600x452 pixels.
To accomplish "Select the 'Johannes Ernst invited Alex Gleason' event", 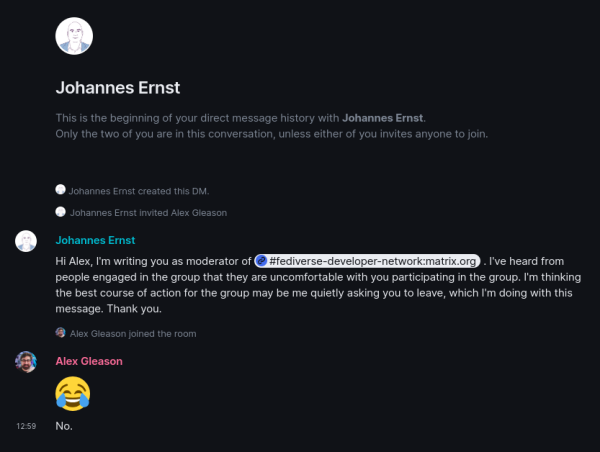I will point(141,212).
